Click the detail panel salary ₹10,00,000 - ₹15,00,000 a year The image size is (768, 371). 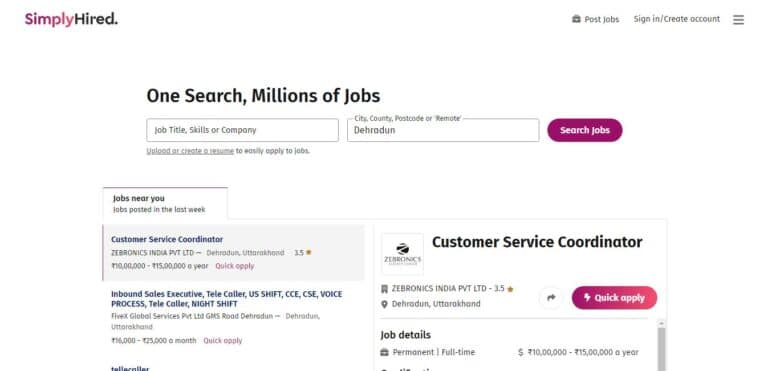[583, 352]
